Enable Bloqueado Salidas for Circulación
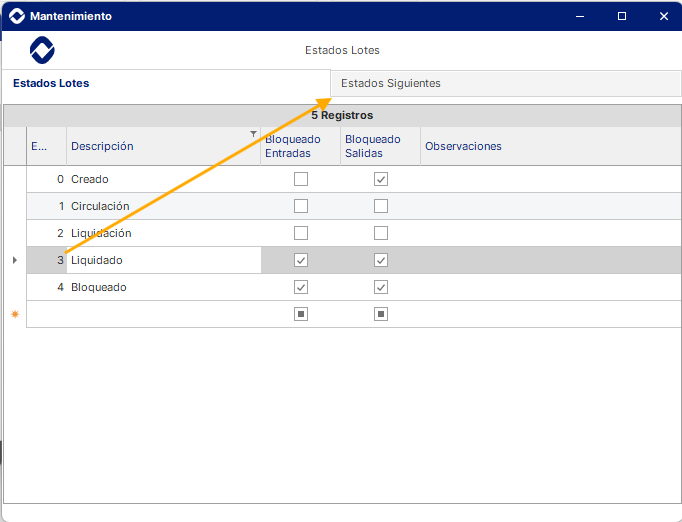 [381, 206]
